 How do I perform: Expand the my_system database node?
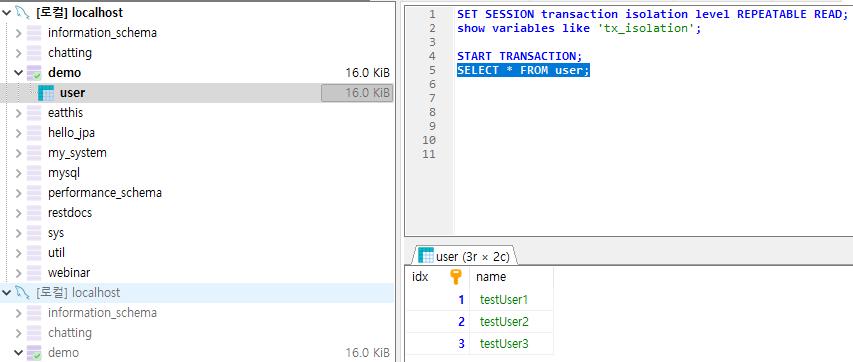18,154
